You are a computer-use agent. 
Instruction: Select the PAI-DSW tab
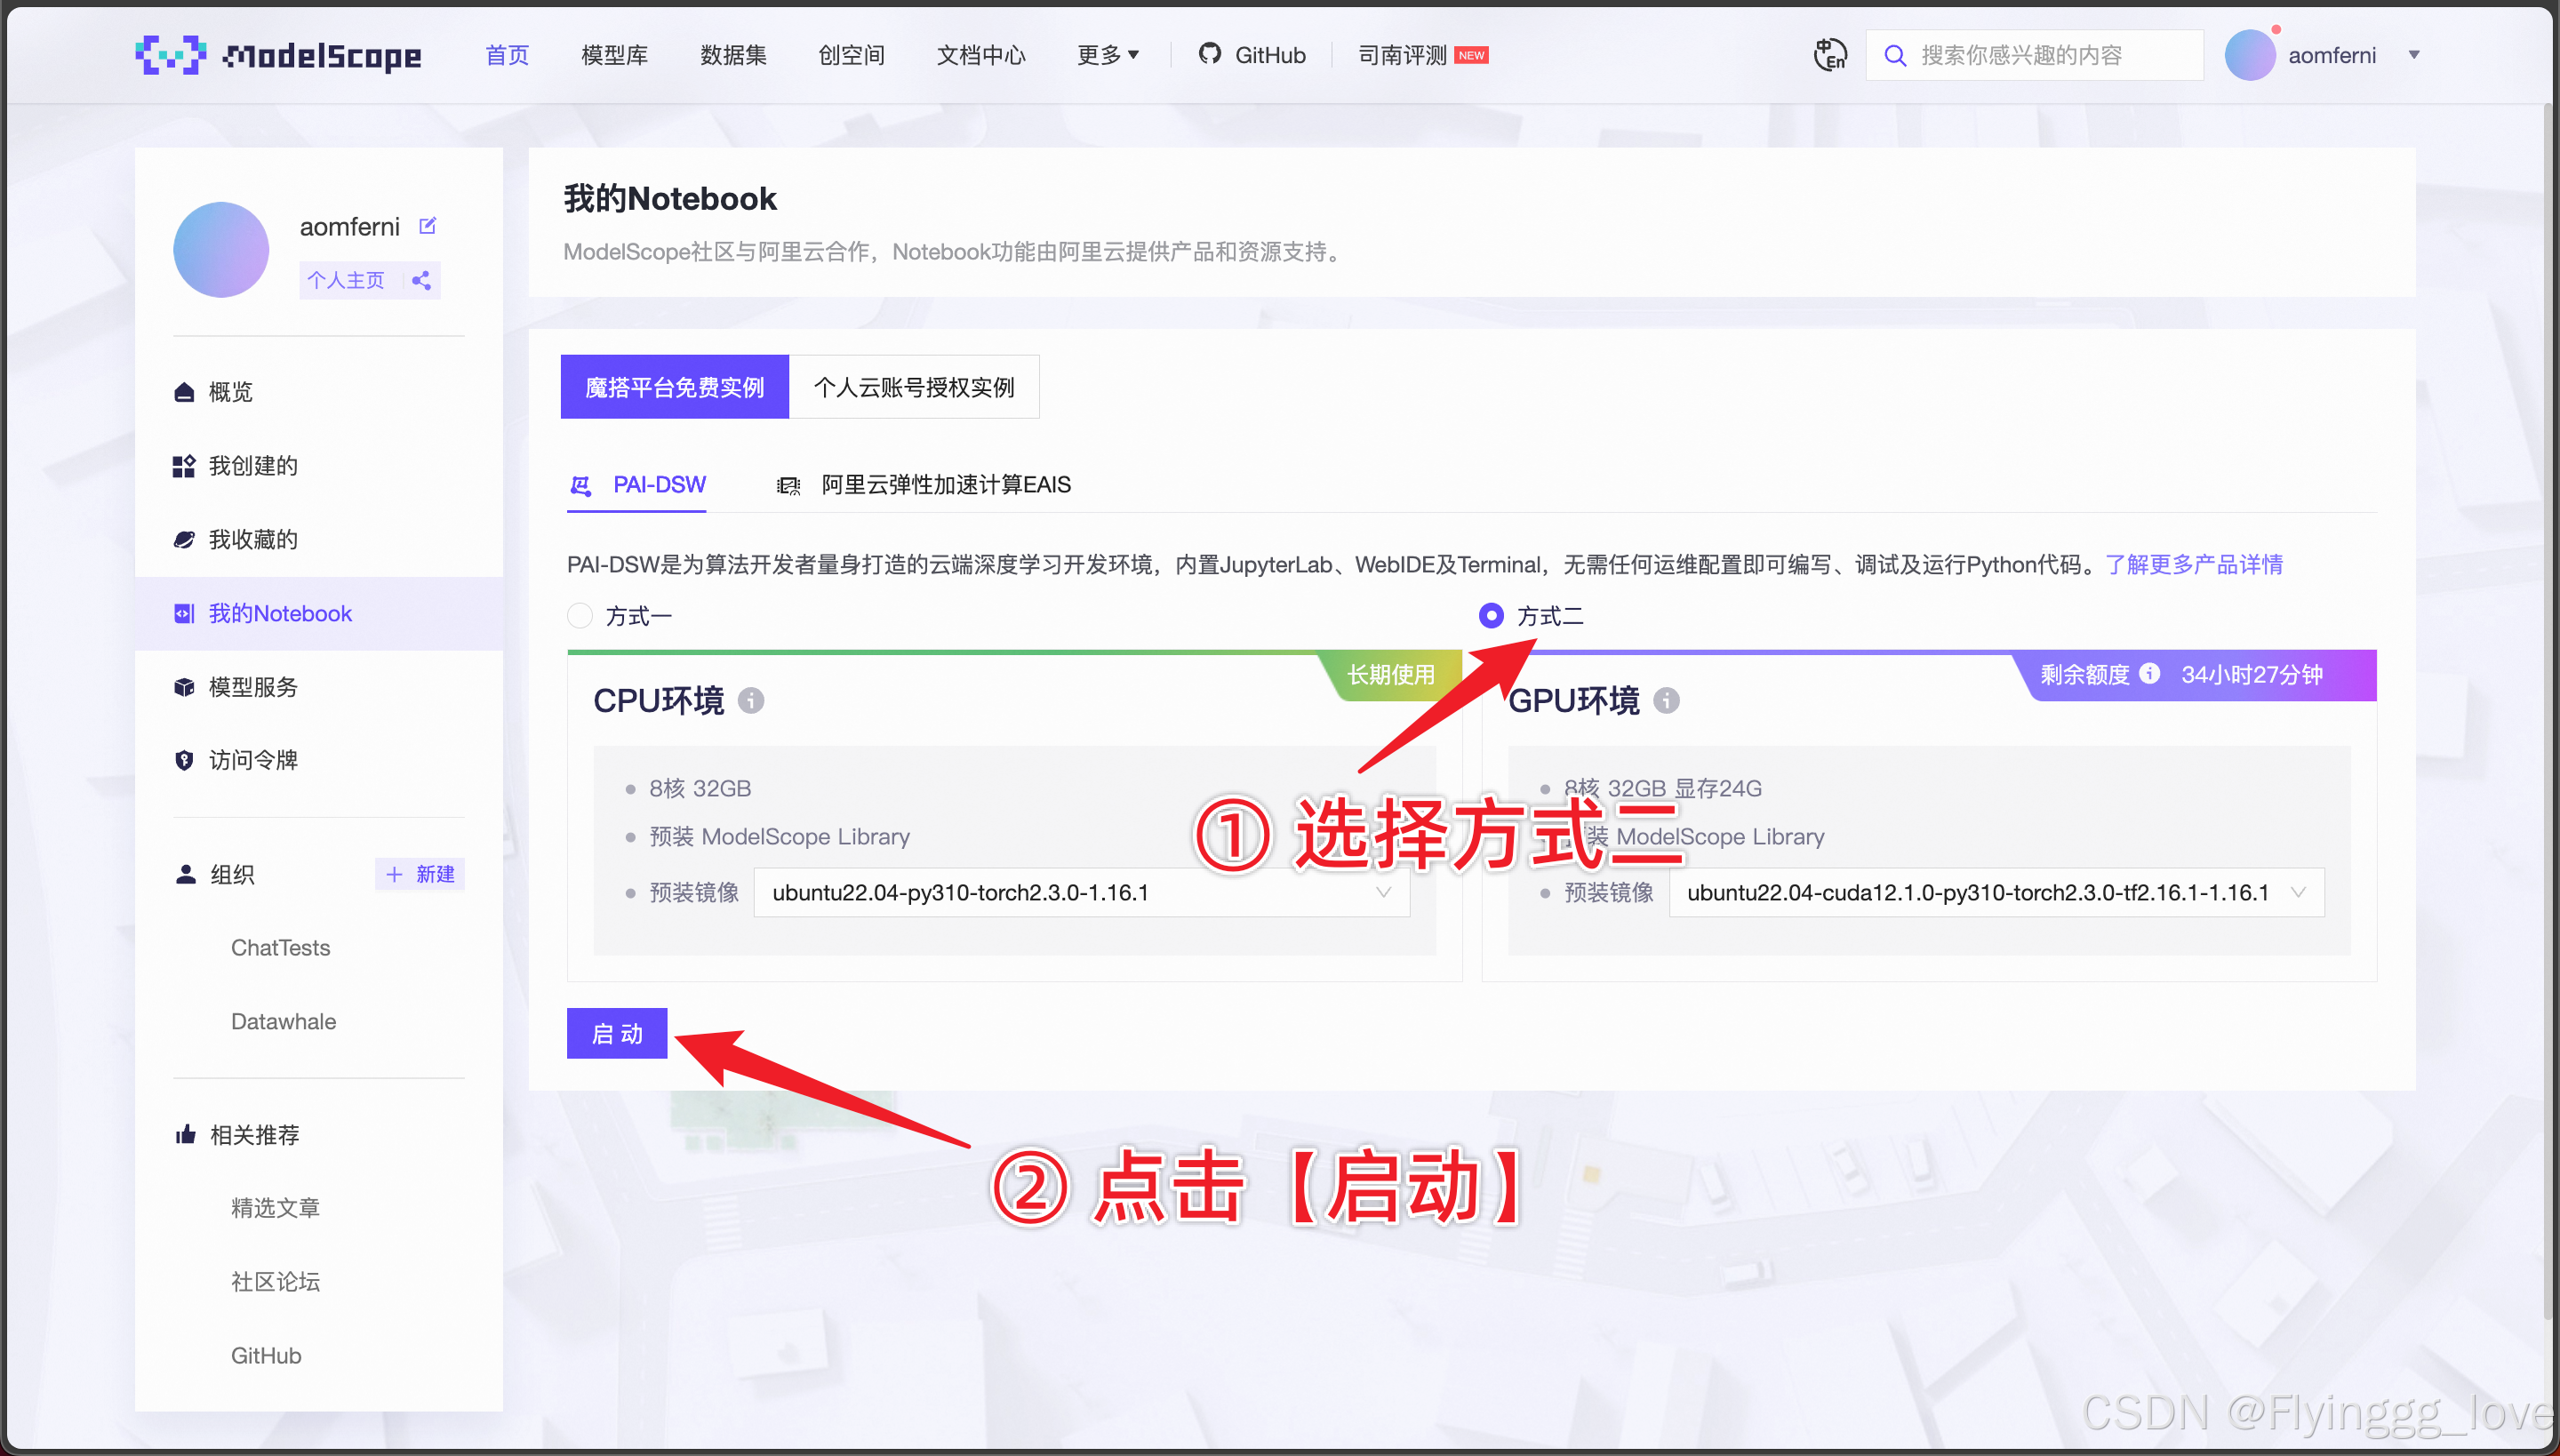[638, 486]
